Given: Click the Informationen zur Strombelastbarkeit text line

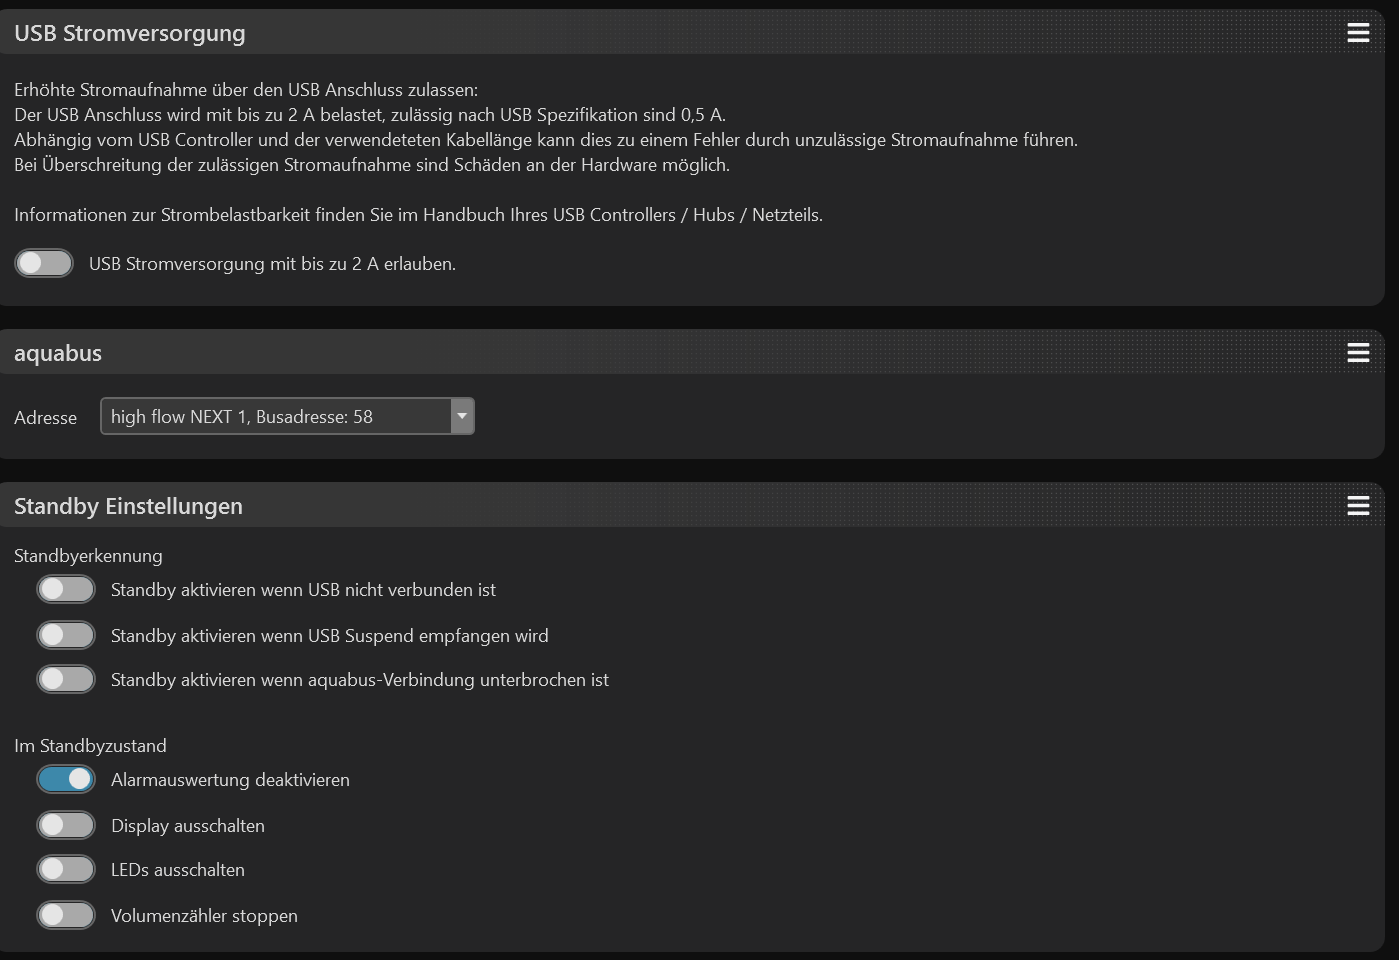Looking at the screenshot, I should [x=418, y=215].
